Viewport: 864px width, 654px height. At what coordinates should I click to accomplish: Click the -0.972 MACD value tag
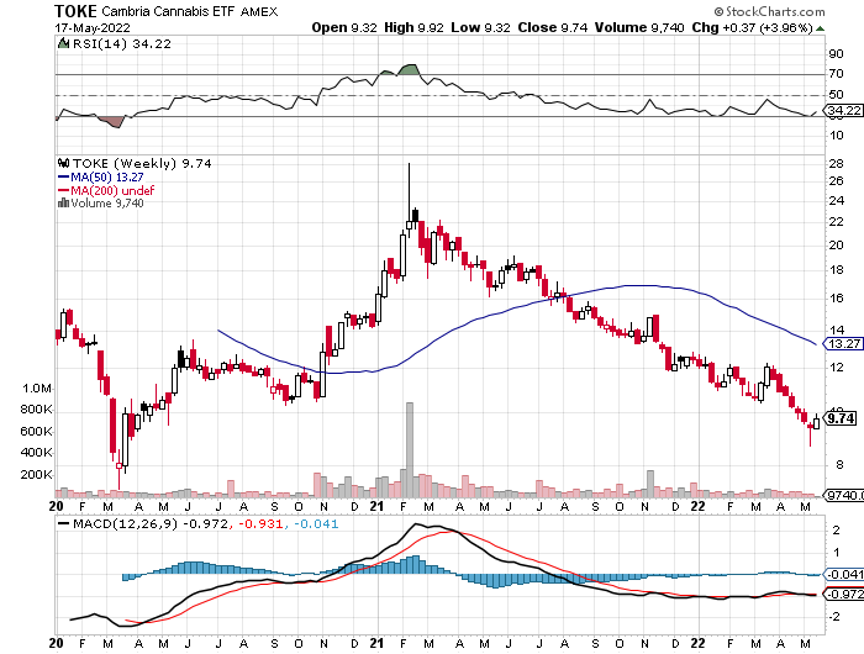(839, 594)
